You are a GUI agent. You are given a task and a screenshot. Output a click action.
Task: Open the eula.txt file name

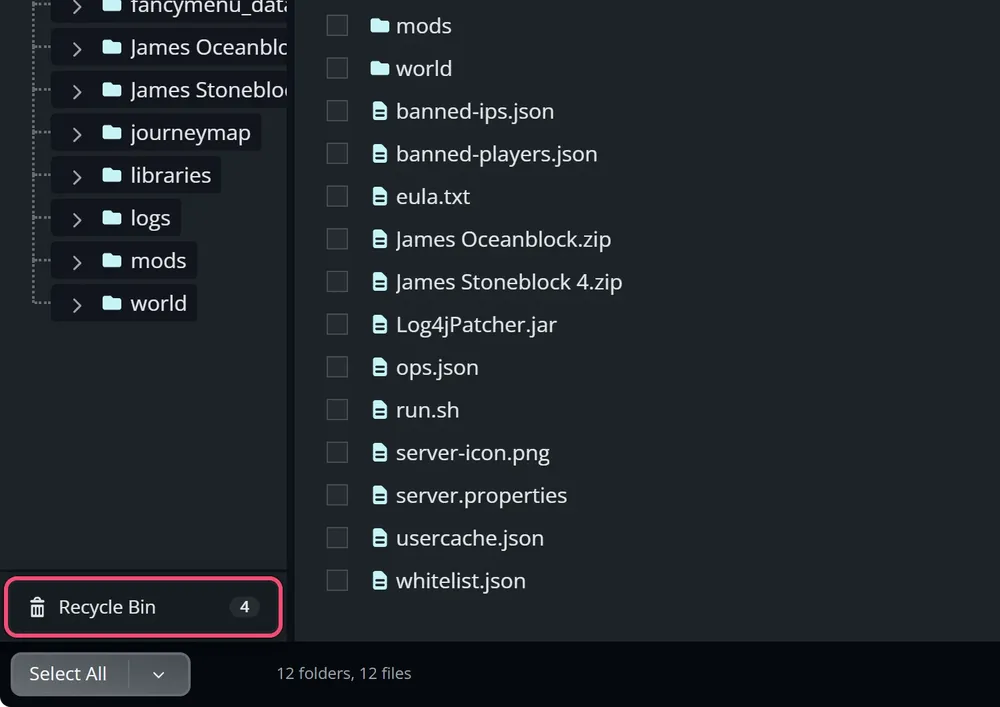[x=433, y=197]
